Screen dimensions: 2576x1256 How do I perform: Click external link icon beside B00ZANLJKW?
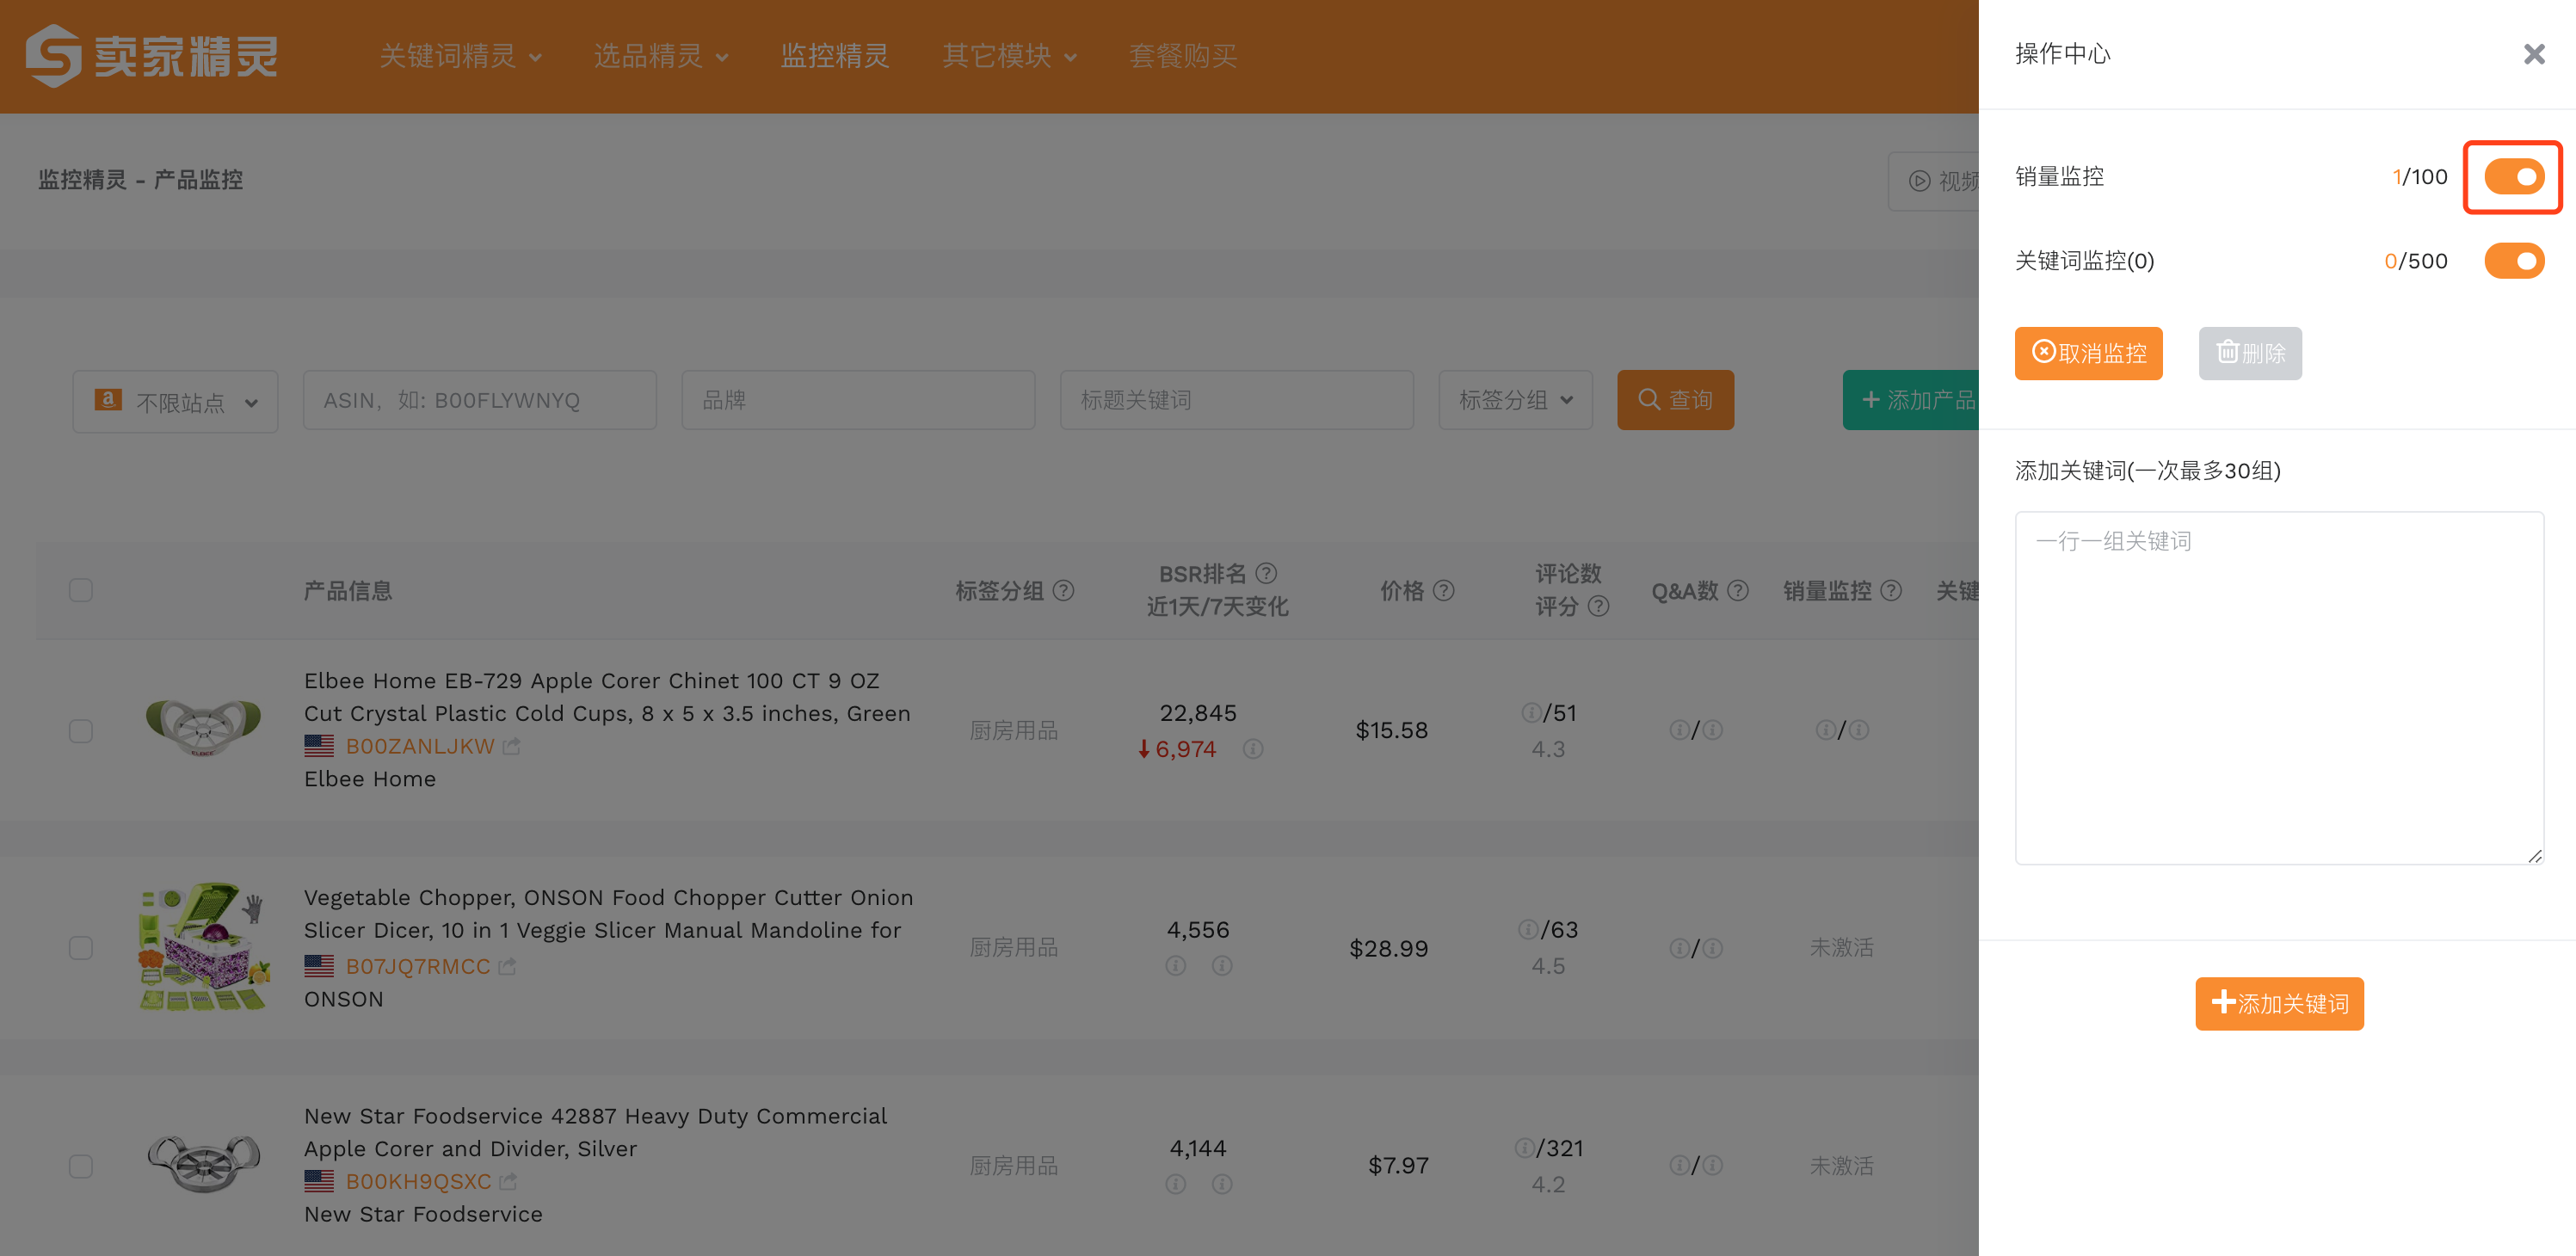coord(511,746)
